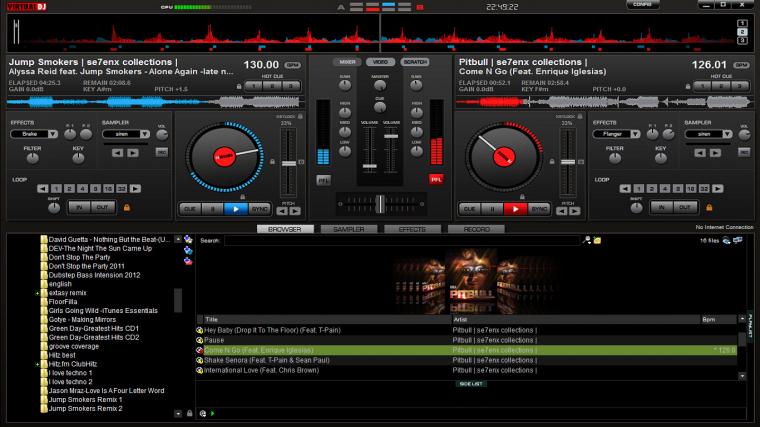Halve the loop length on left deck
760x427 pixels.
tap(43, 189)
